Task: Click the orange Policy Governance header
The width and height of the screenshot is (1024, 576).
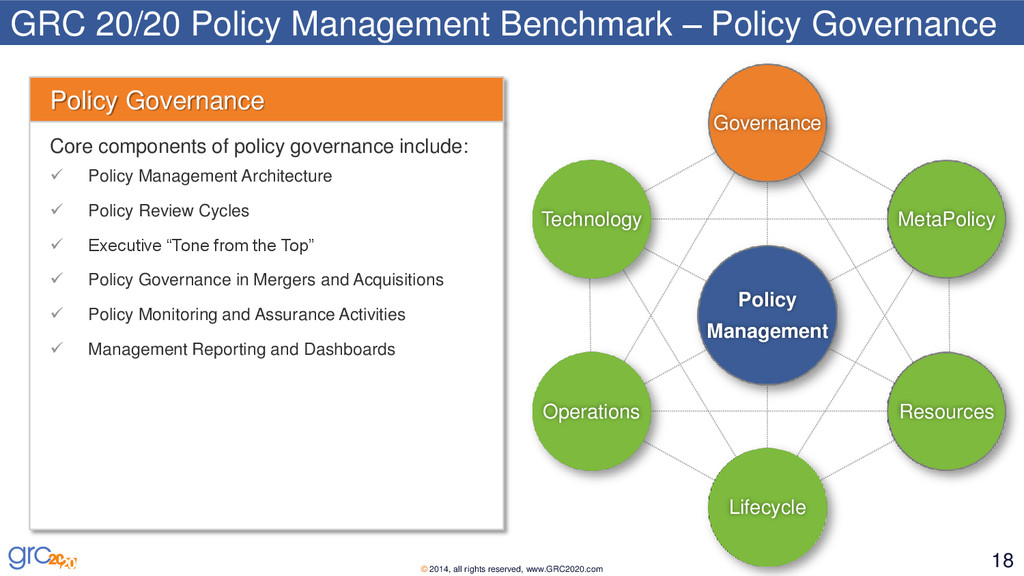Action: coord(266,100)
